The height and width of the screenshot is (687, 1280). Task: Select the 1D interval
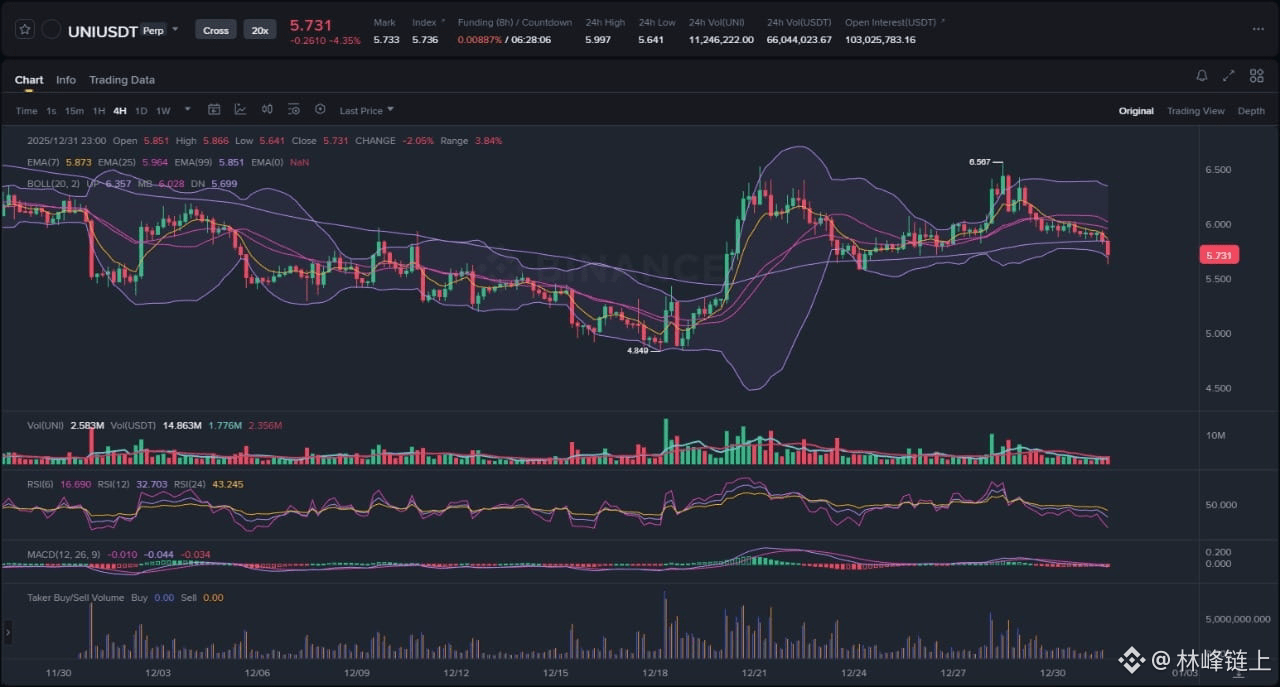141,111
